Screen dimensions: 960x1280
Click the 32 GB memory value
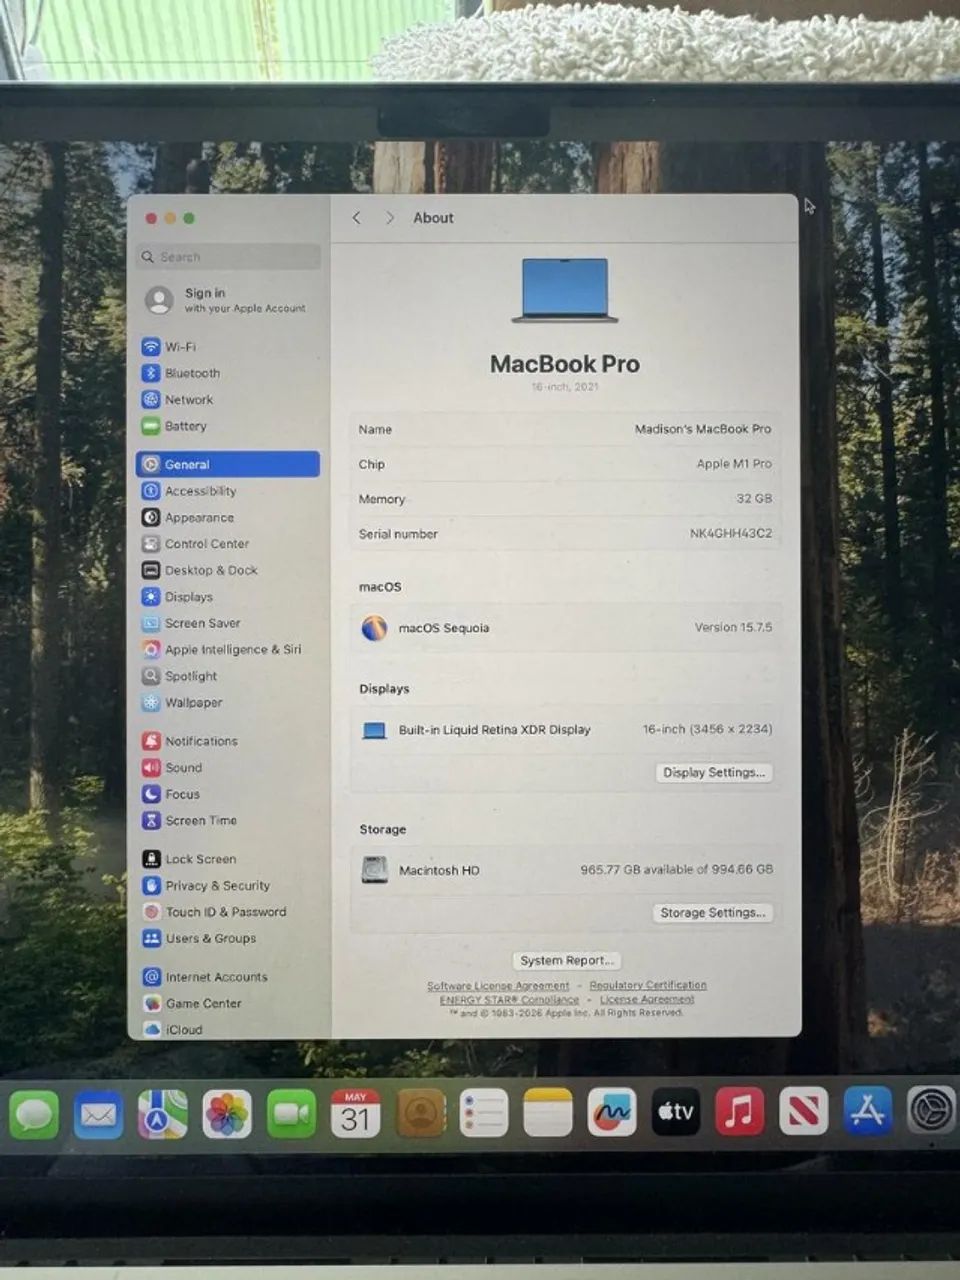(754, 498)
